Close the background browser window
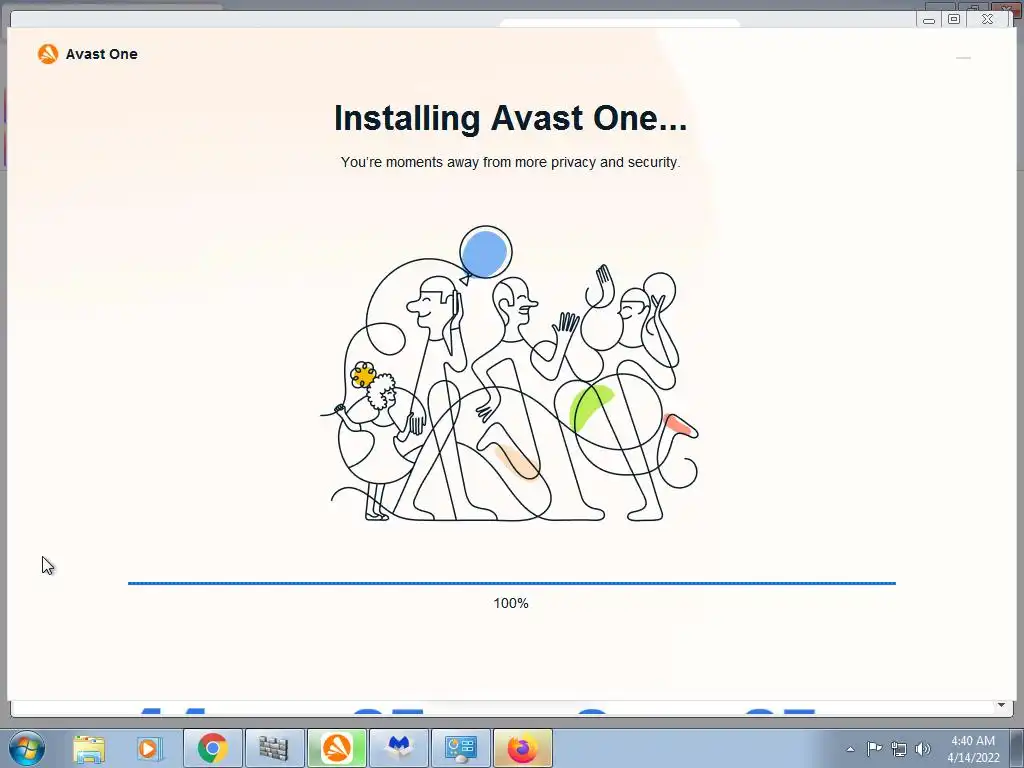This screenshot has height=768, width=1024. [x=987, y=20]
